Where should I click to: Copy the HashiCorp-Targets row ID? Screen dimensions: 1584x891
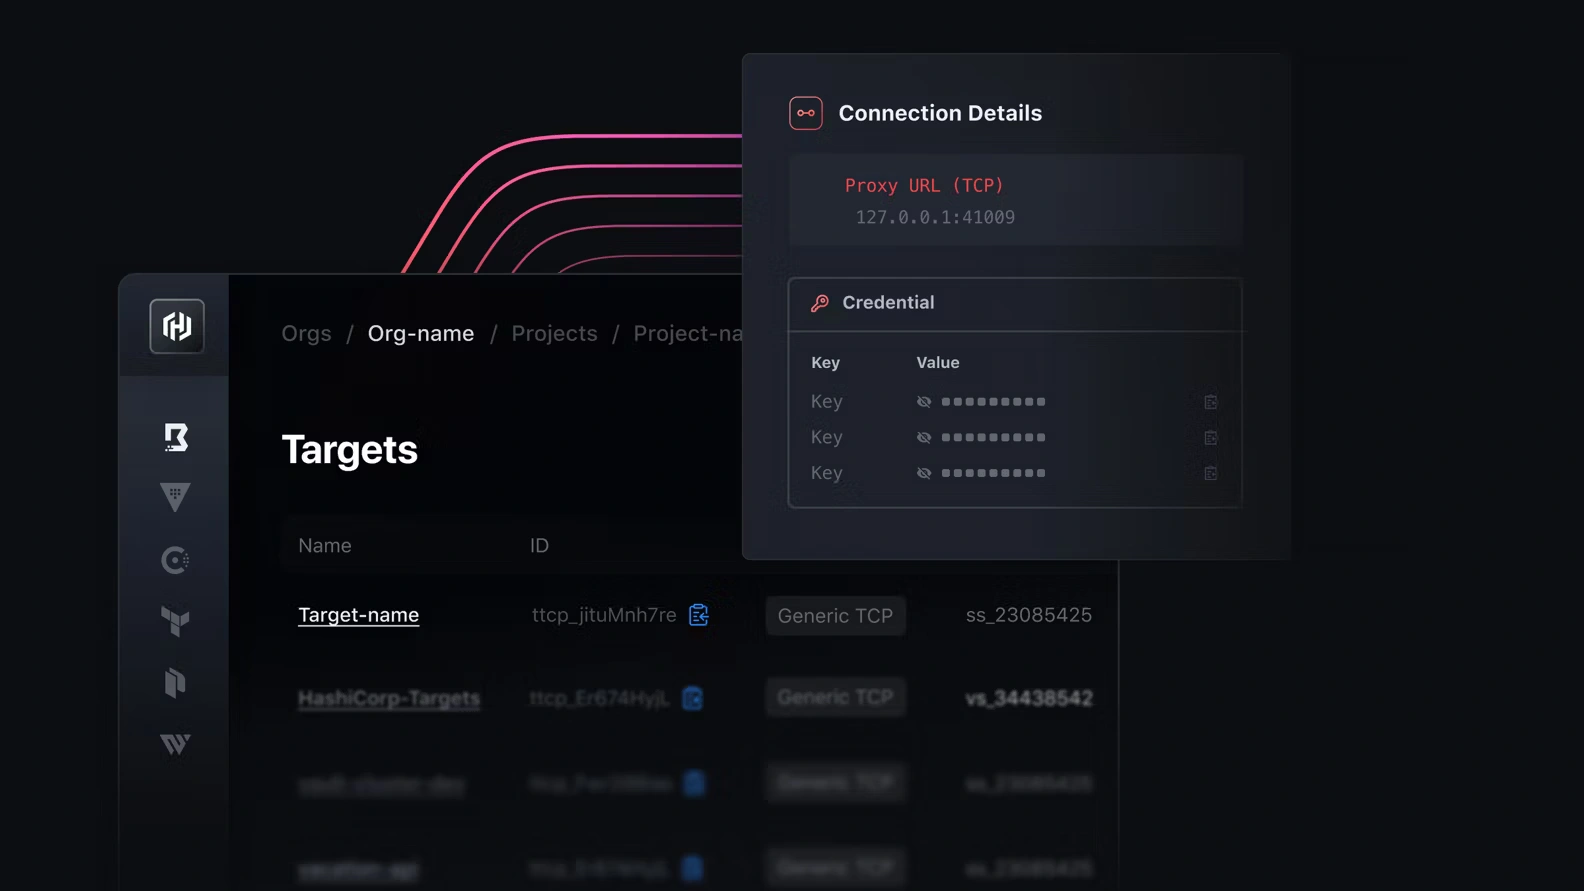click(x=692, y=698)
